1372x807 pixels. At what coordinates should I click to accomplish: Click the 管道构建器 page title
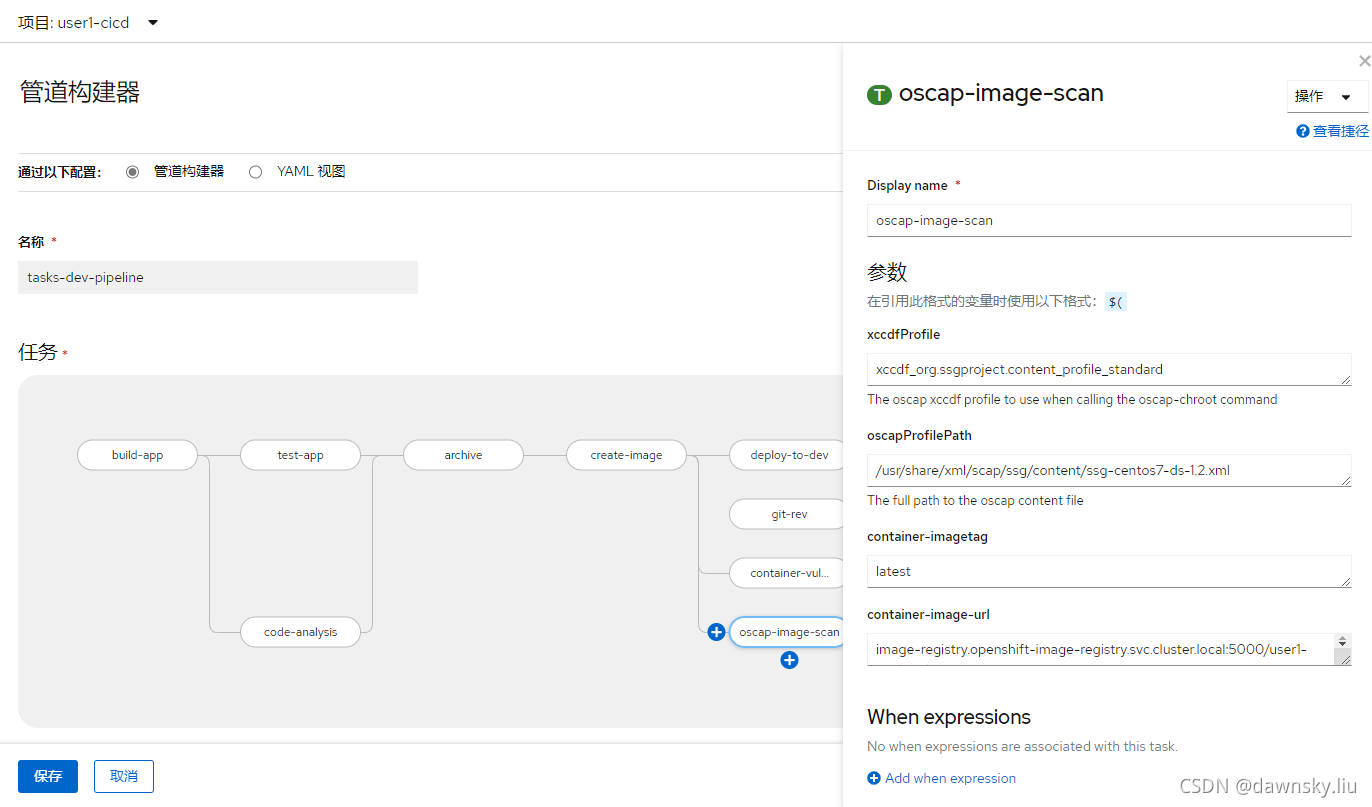coord(80,93)
